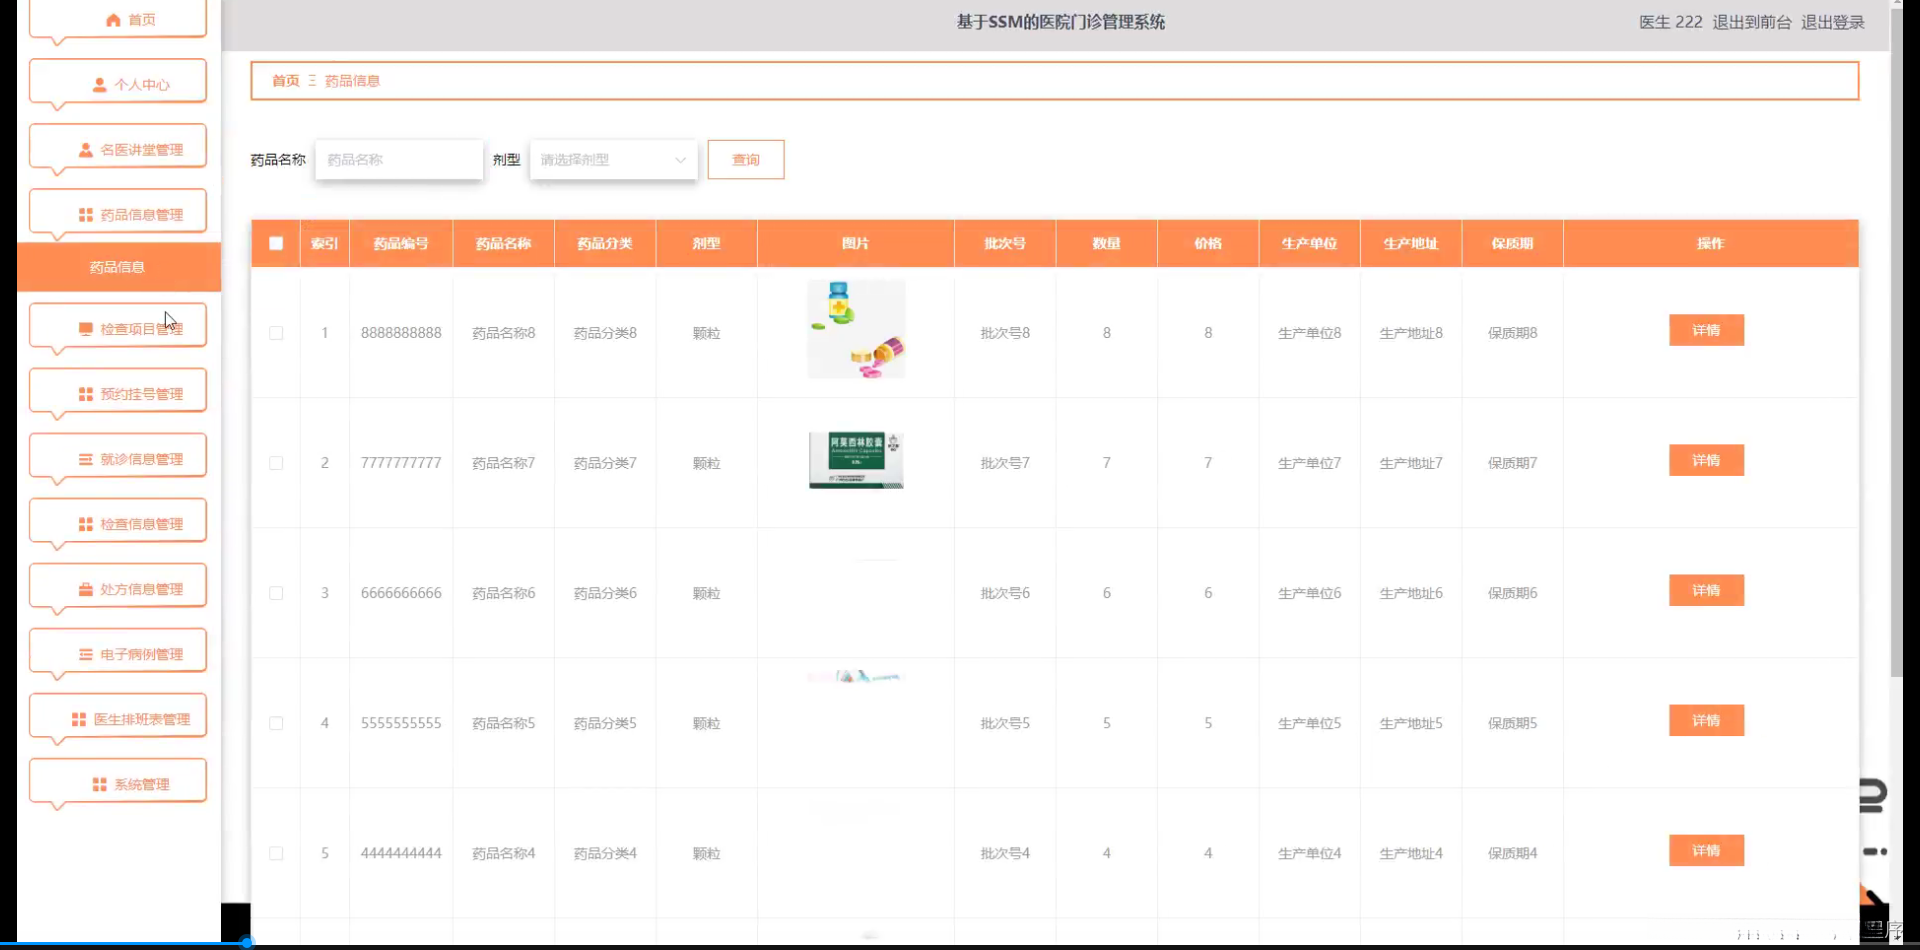1920x950 pixels.
Task: Toggle the select-all checkbox in table header
Action: coord(276,243)
